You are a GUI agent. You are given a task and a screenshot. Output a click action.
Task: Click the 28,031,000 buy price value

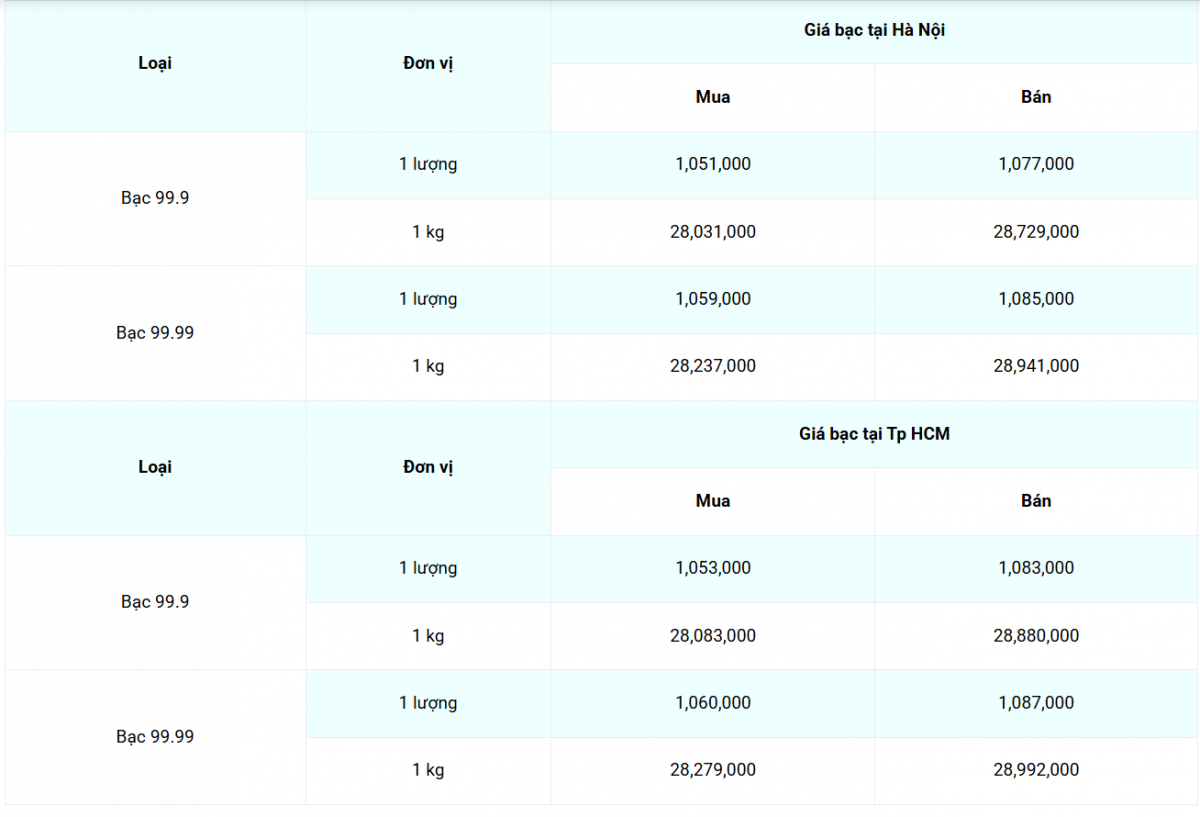pyautogui.click(x=712, y=232)
